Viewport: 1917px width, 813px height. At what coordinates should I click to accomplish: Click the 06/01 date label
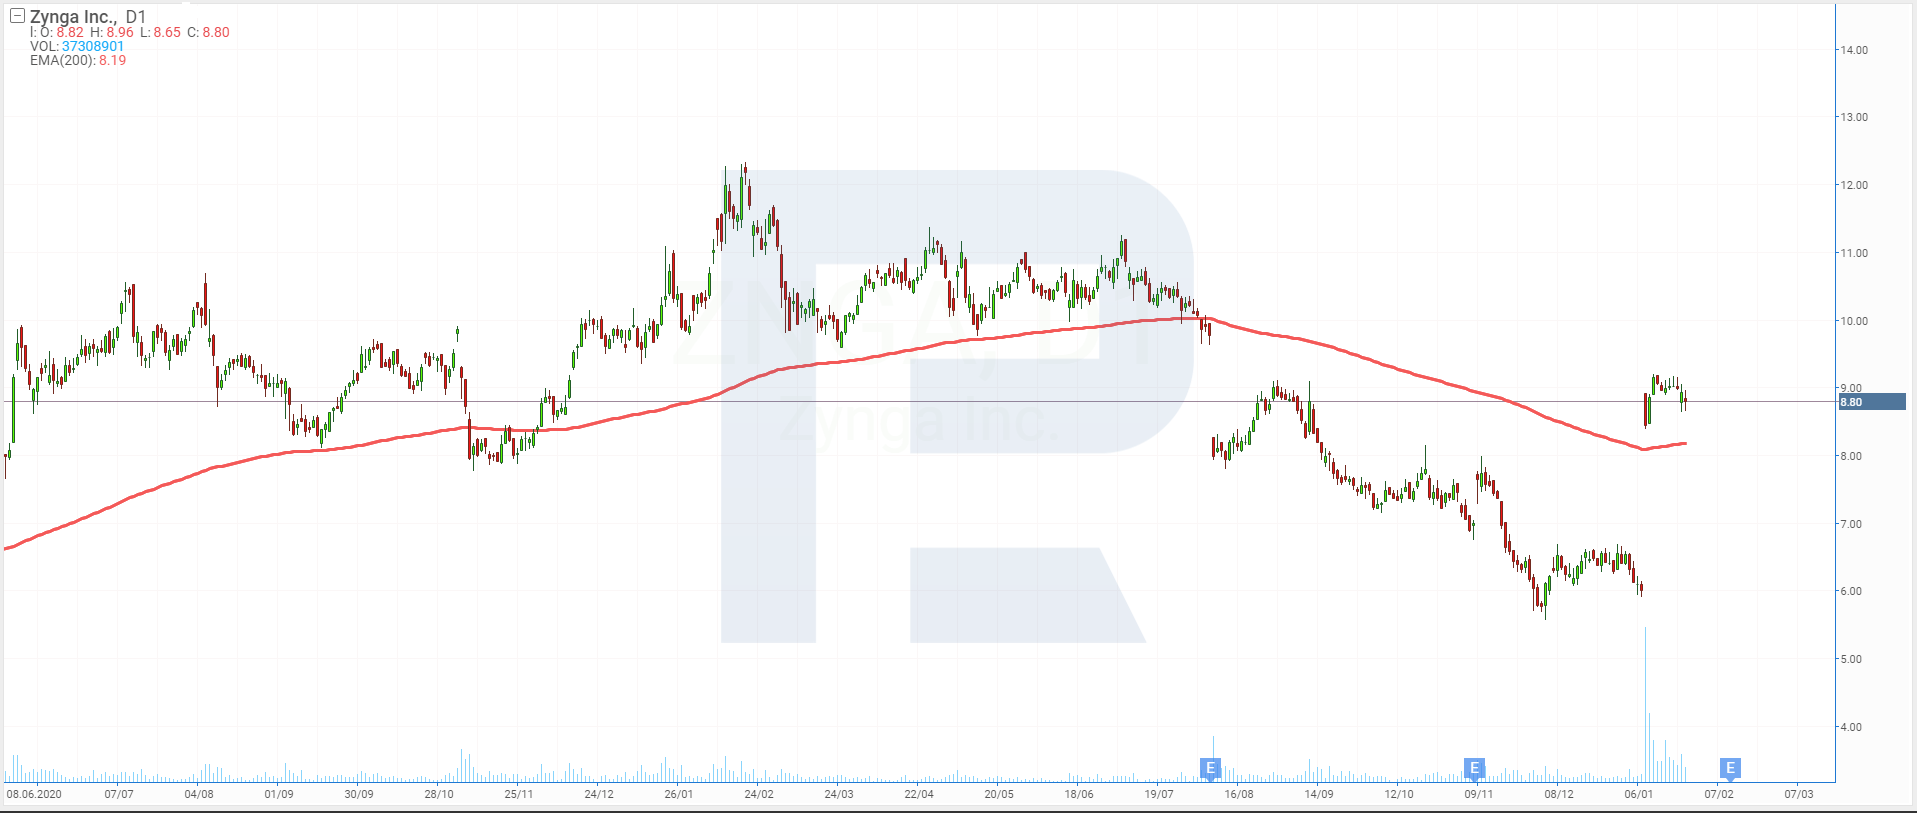1639,794
